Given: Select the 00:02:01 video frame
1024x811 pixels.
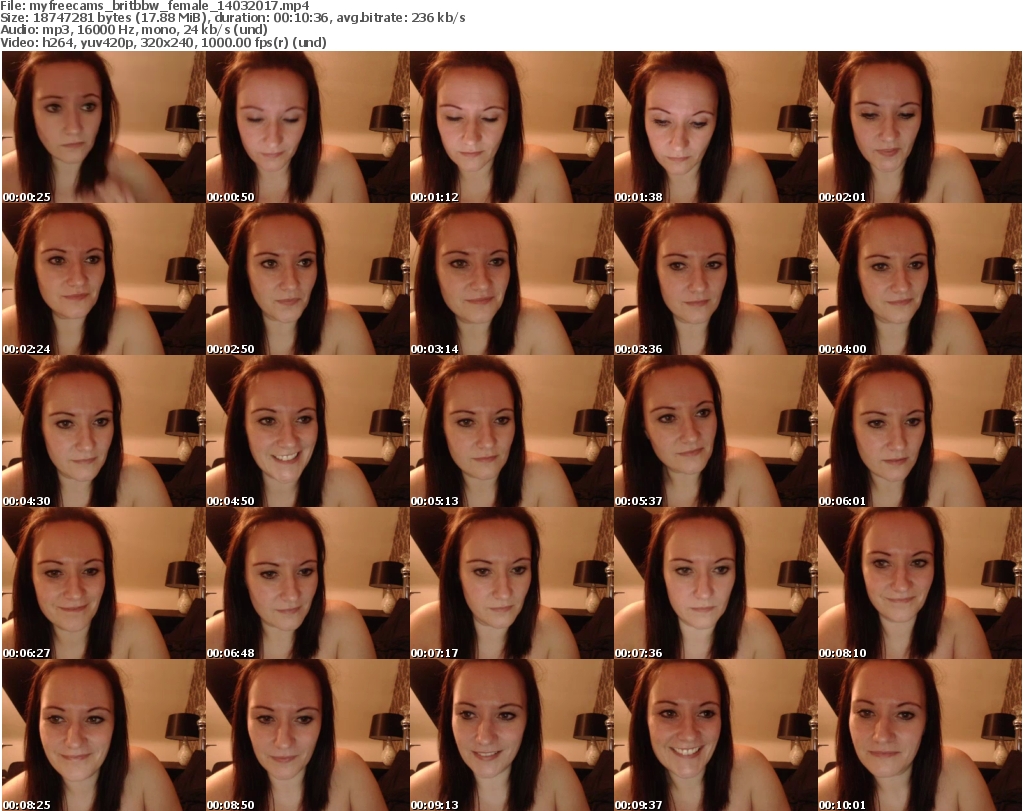Looking at the screenshot, I should point(920,127).
